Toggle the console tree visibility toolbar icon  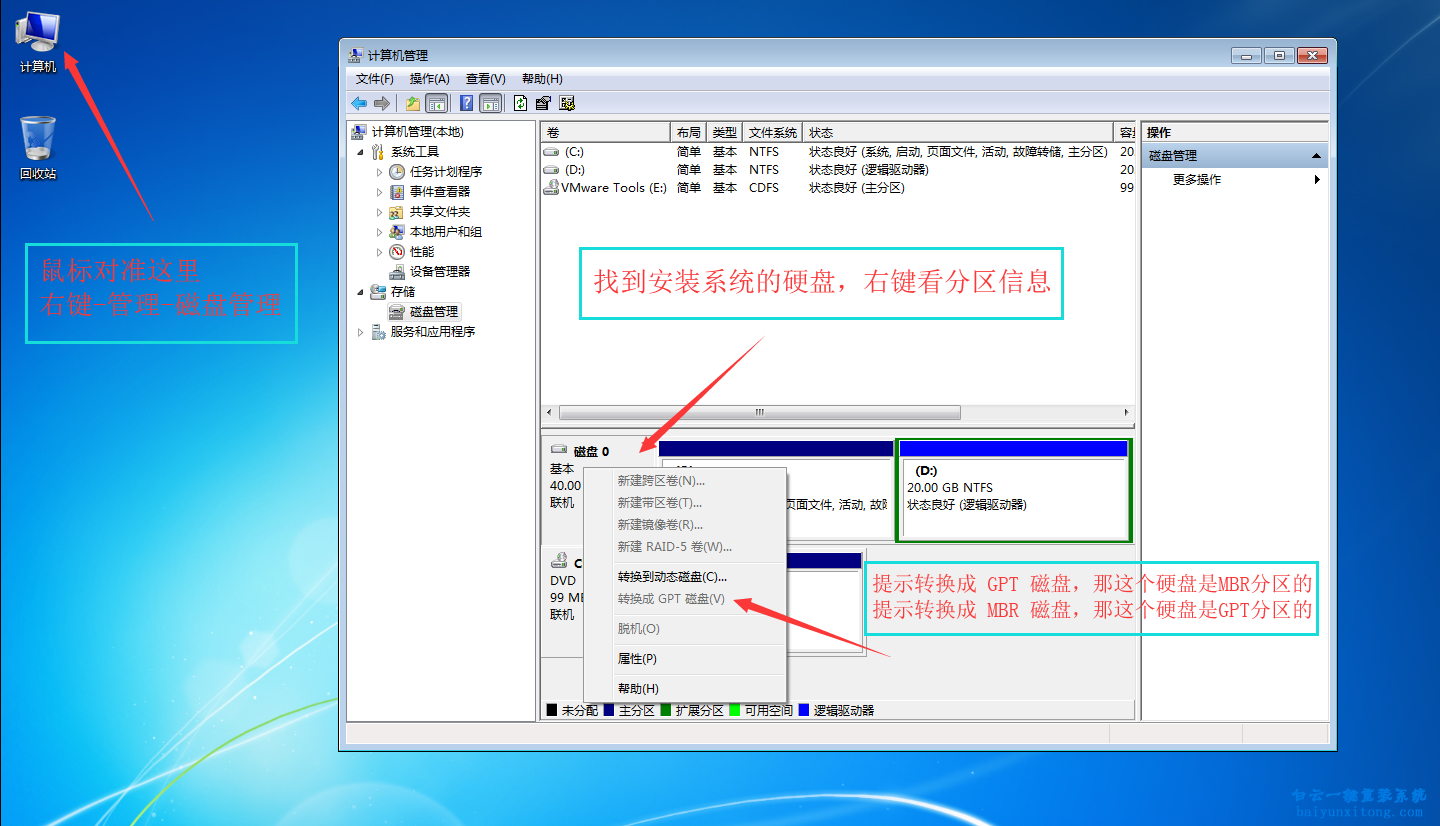point(437,102)
